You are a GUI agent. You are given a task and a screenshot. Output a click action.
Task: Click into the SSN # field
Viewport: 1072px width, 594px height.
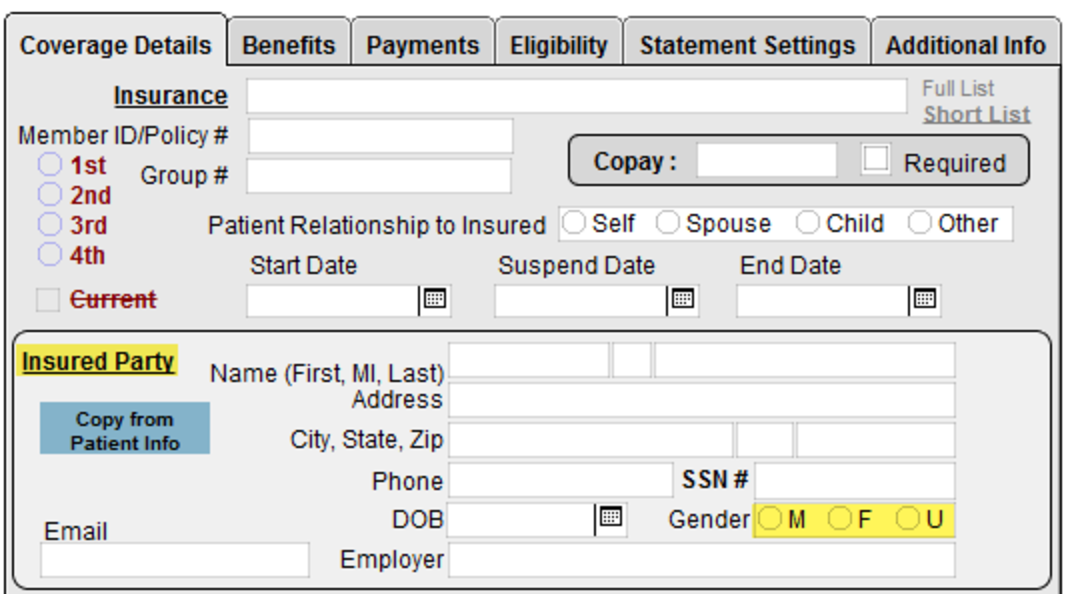tap(854, 480)
